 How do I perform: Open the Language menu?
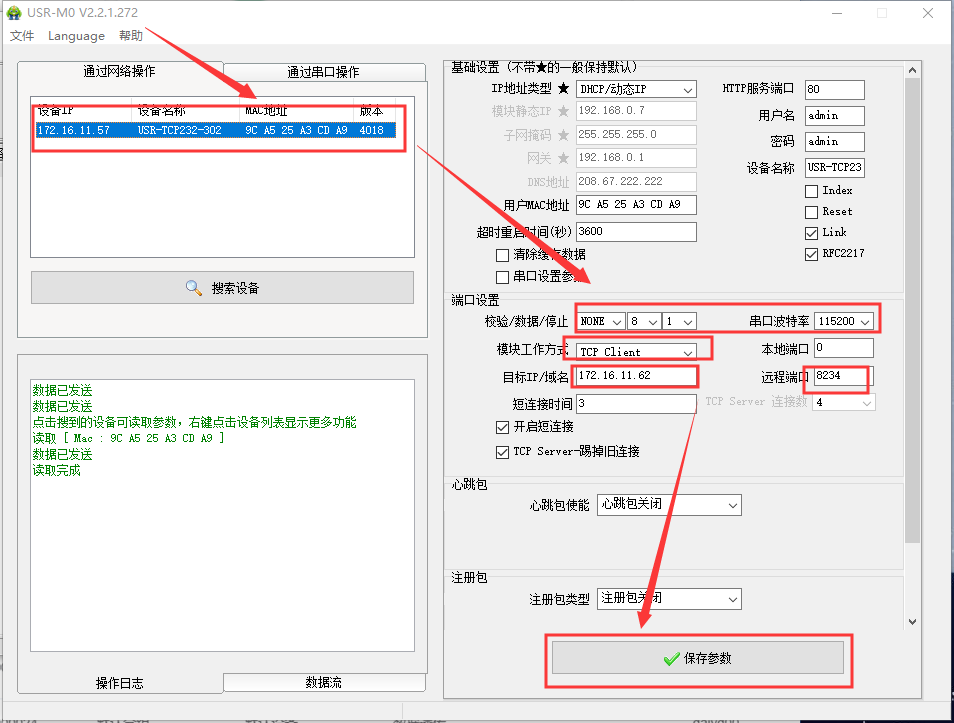coord(76,36)
